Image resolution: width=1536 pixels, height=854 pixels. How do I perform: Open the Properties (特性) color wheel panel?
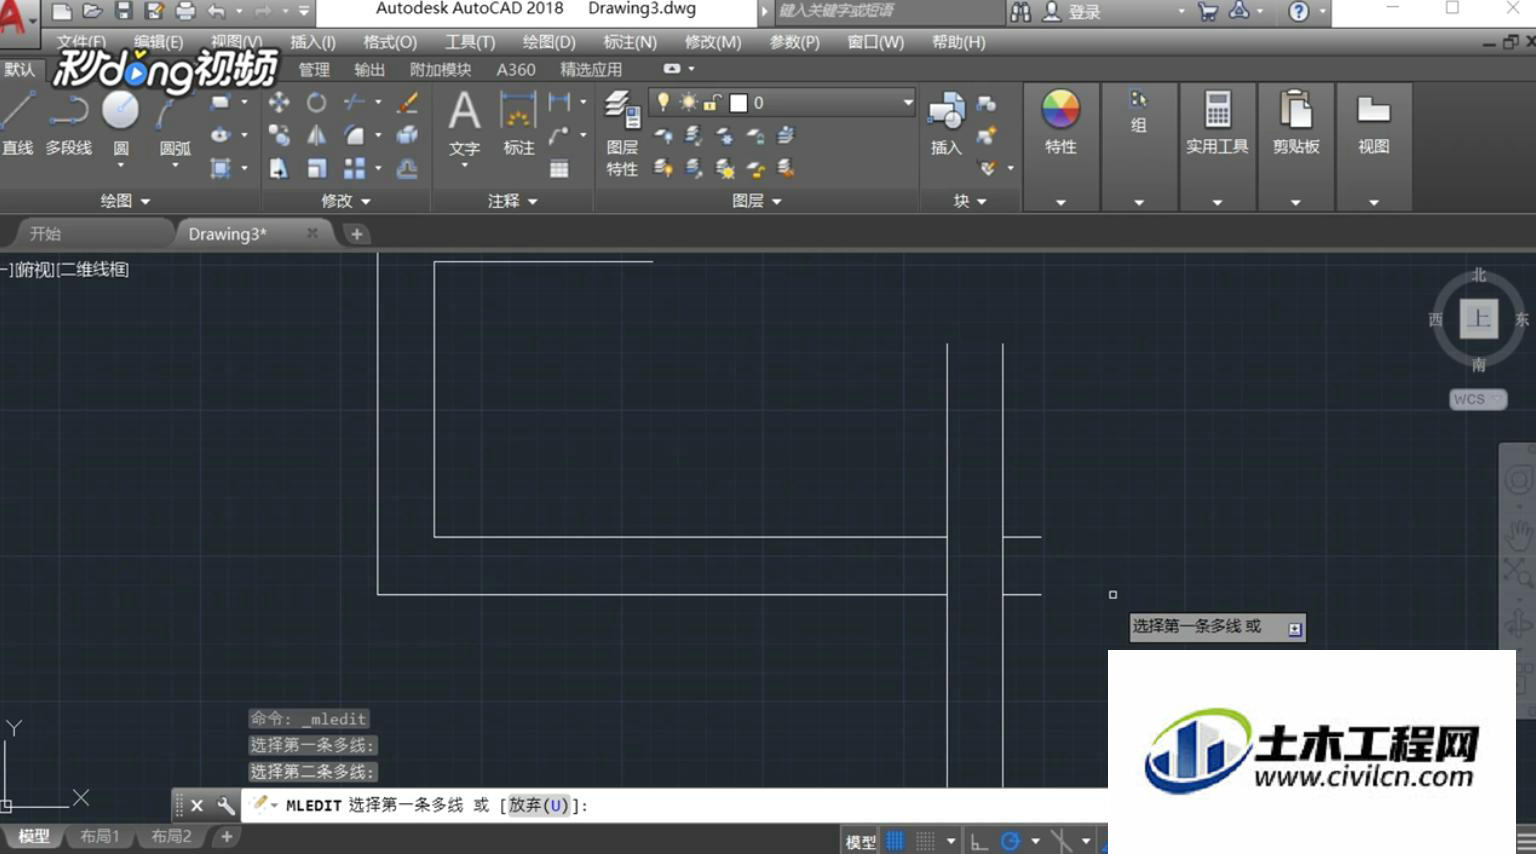point(1060,122)
